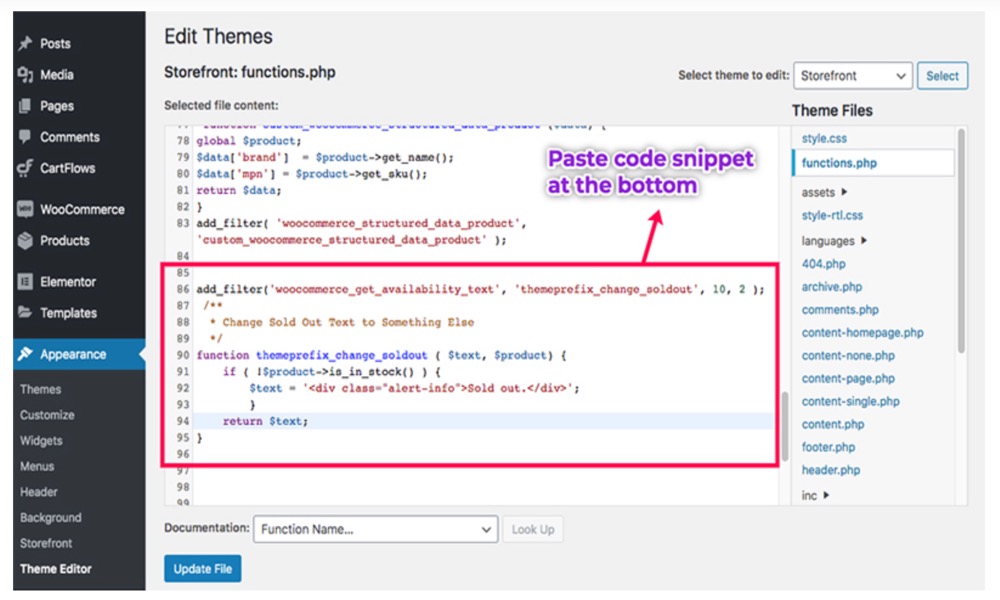Click line 88 Change Sold Out comment

click(x=342, y=323)
